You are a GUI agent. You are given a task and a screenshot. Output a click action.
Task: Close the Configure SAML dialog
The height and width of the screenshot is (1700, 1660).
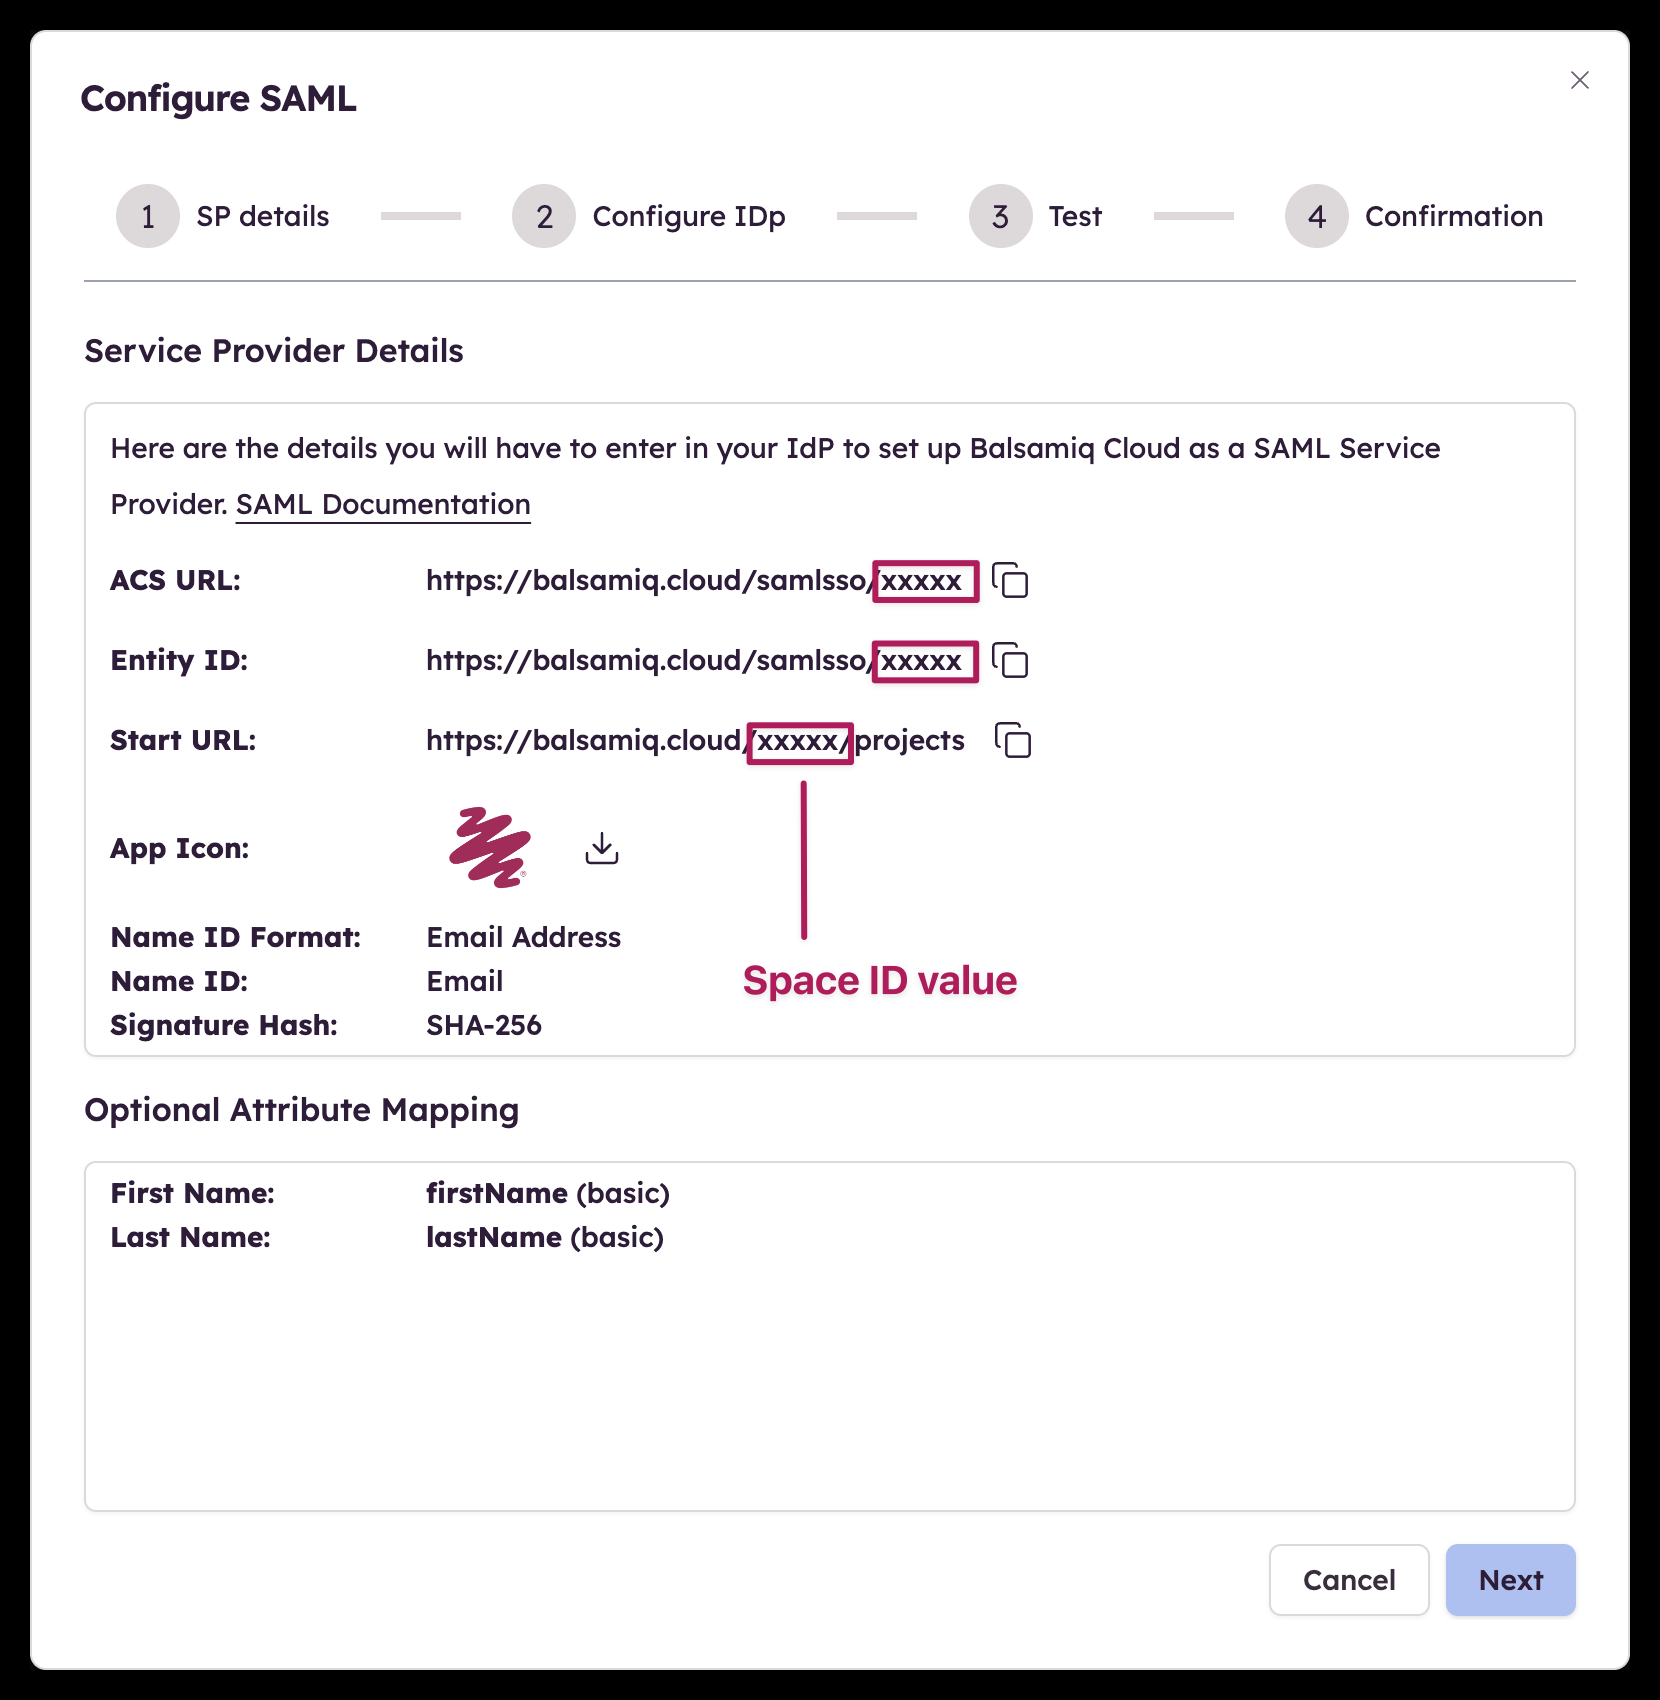[x=1580, y=80]
